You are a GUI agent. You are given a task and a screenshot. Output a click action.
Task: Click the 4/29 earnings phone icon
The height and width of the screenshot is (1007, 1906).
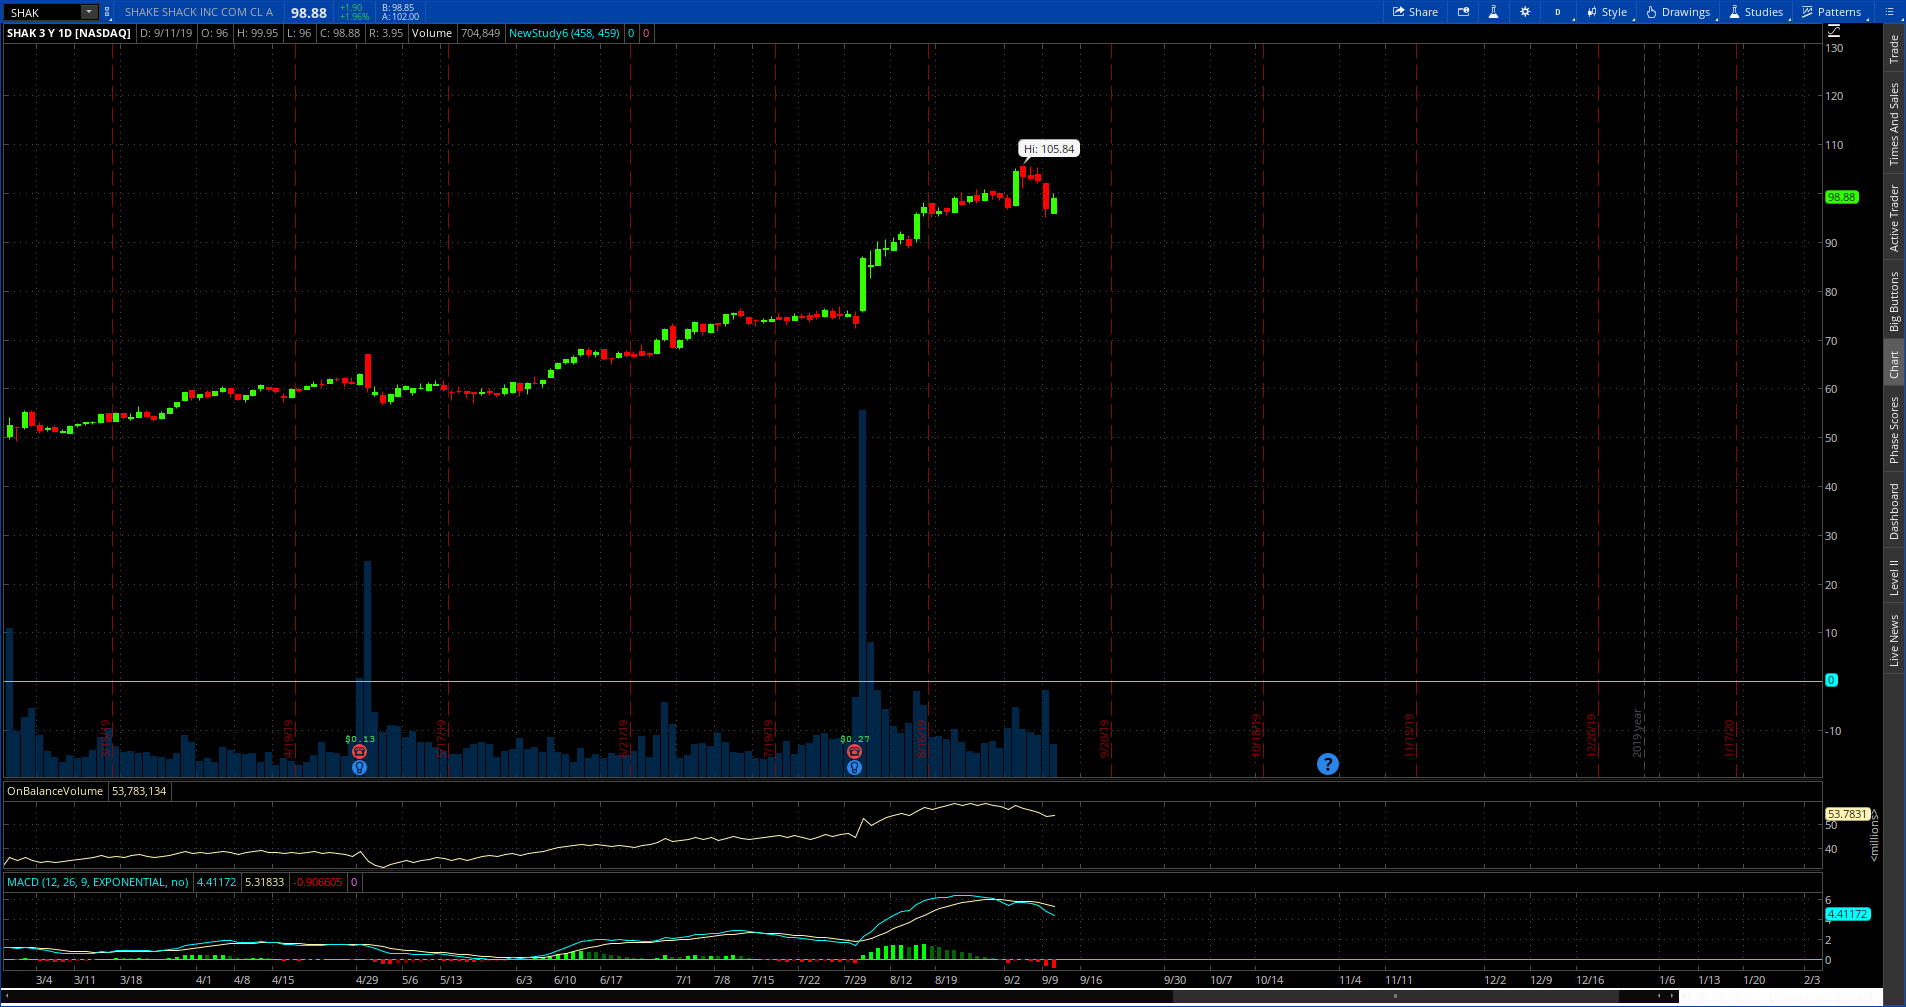360,752
